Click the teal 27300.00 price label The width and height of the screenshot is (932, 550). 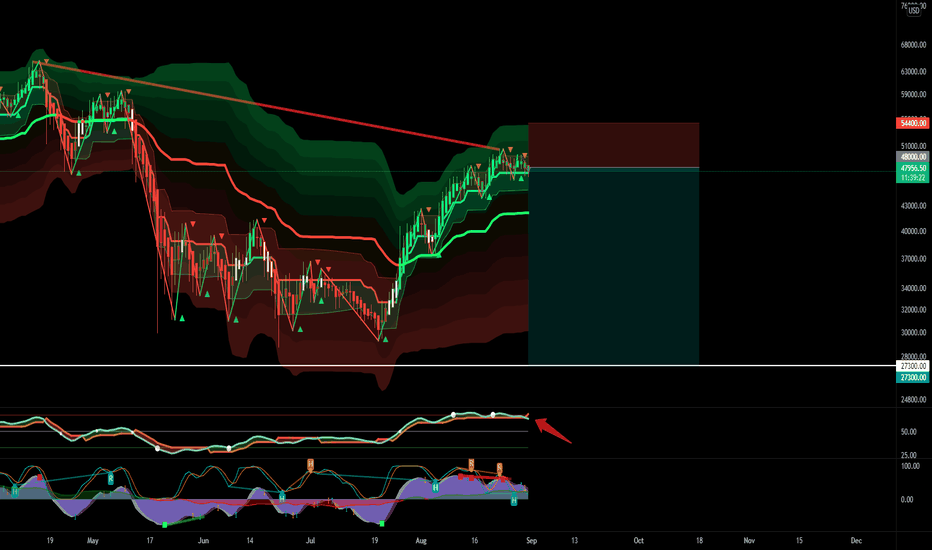[913, 378]
